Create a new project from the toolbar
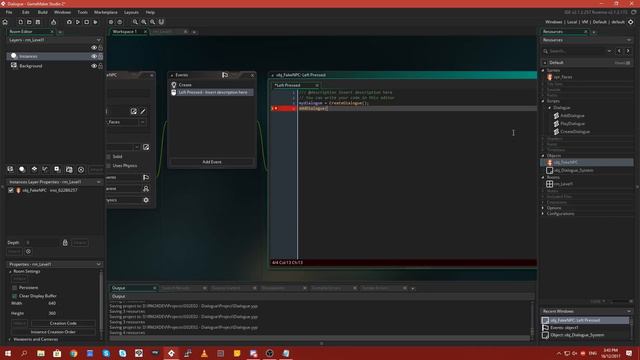Viewport: 640px width, 360px height. coord(20,22)
